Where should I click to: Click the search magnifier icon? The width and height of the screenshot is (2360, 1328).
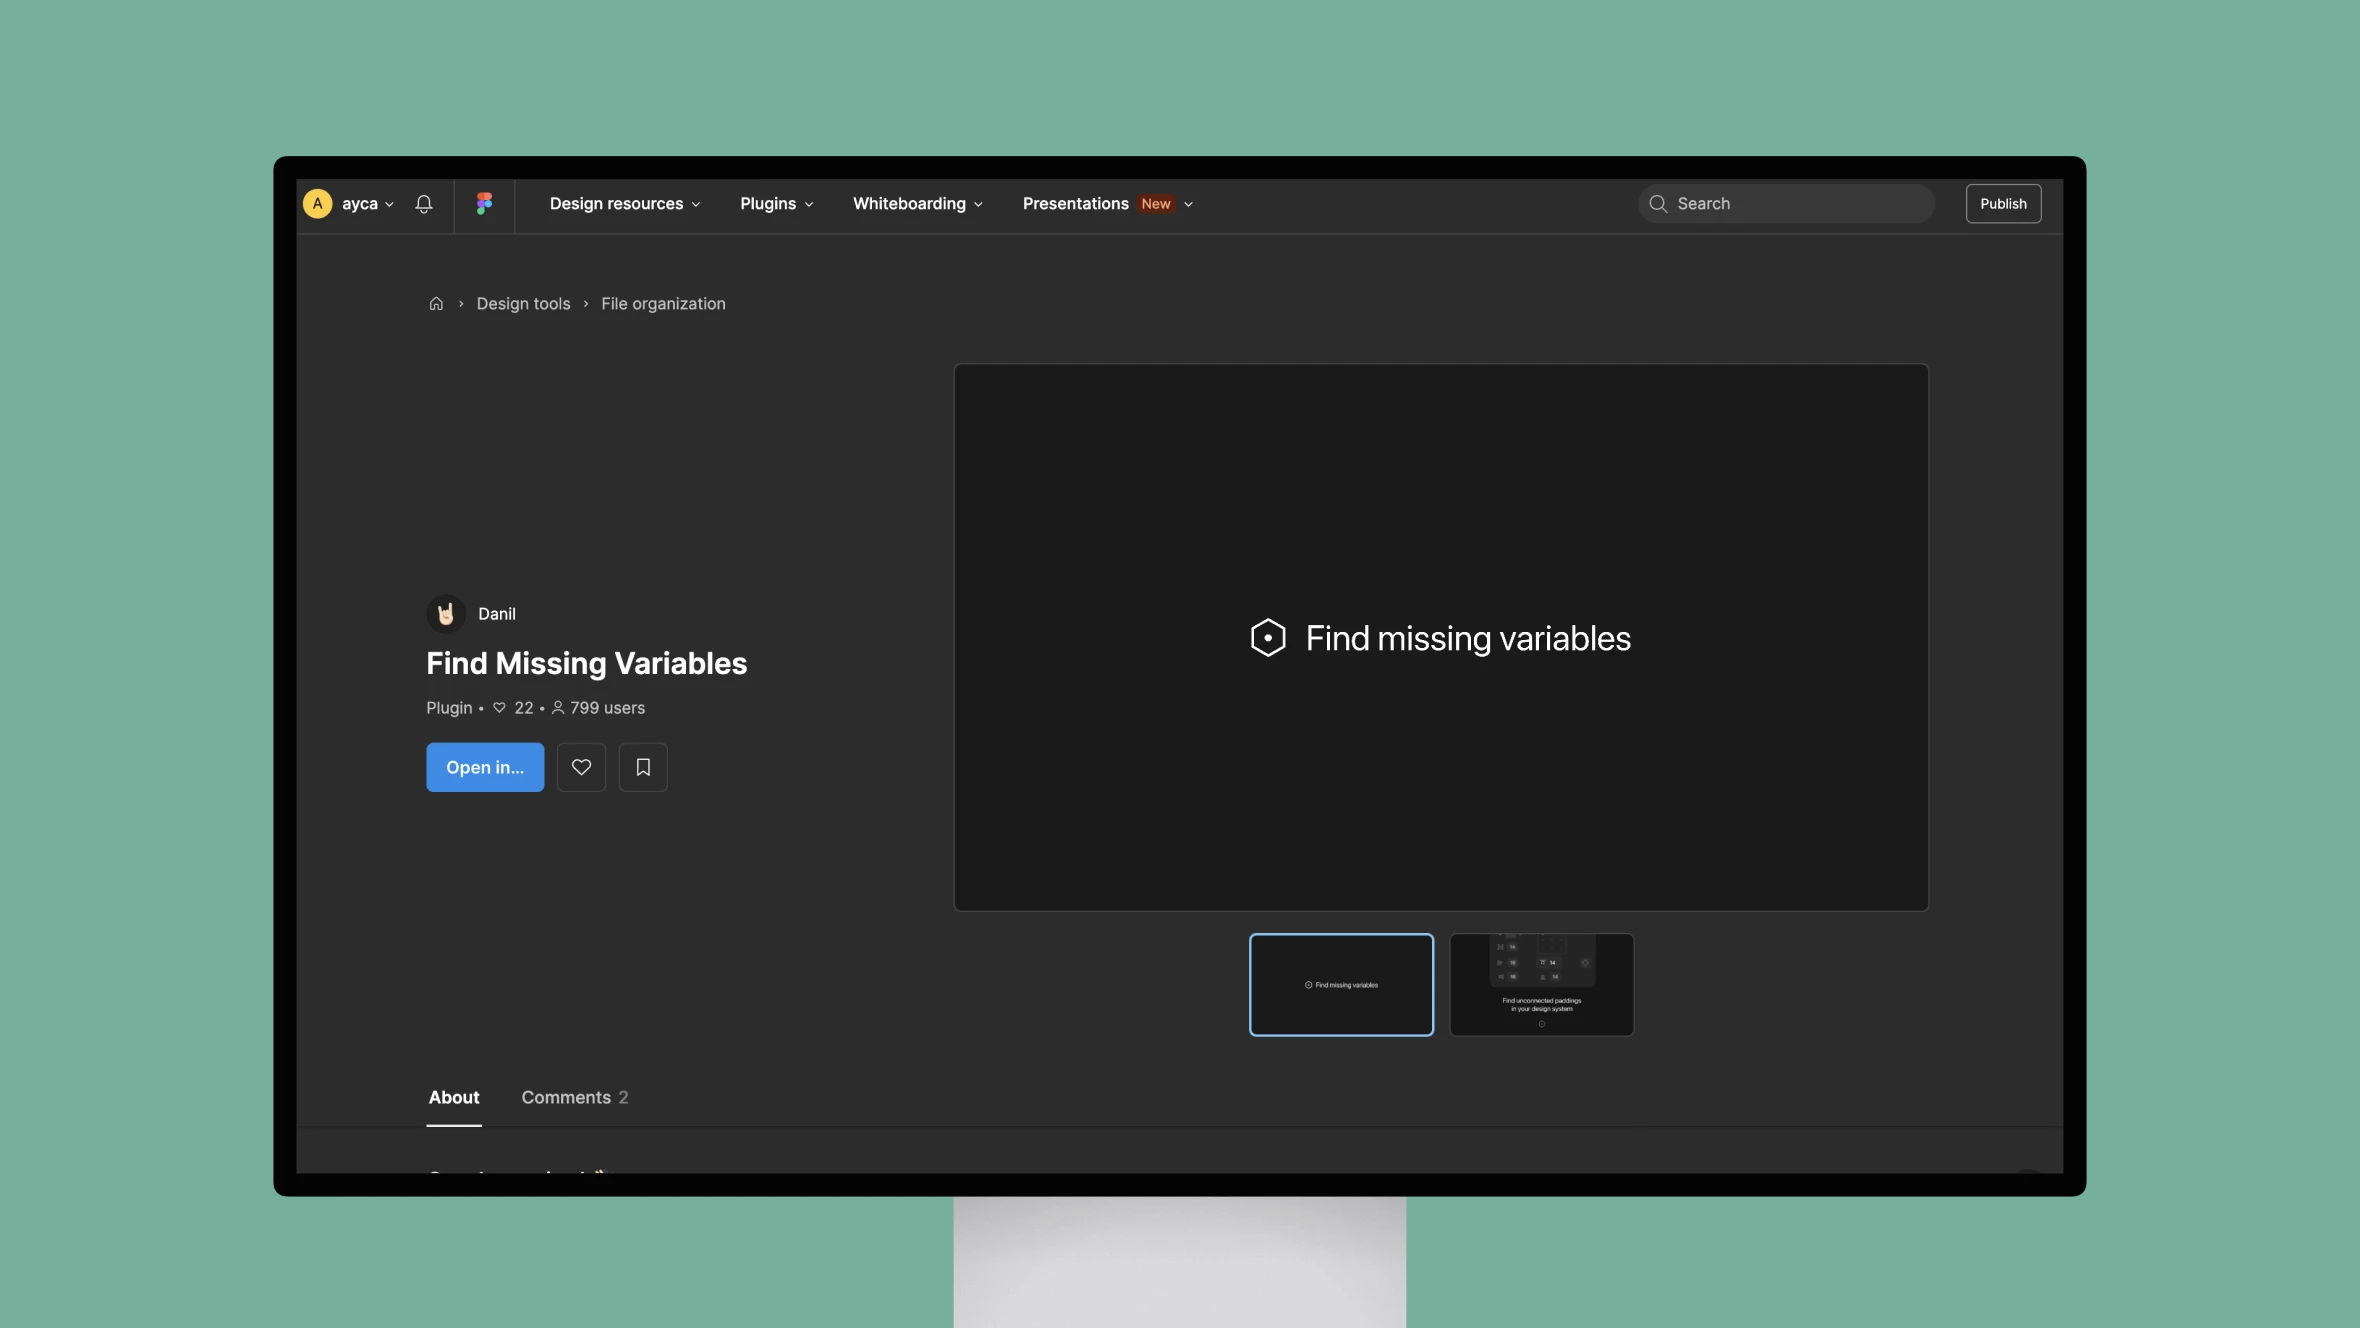pyautogui.click(x=1660, y=203)
